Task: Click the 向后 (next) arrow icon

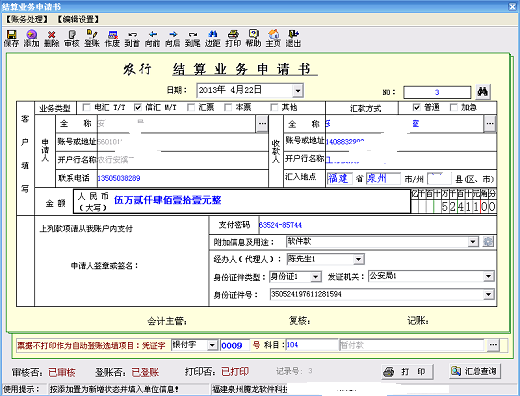Action: click(173, 38)
